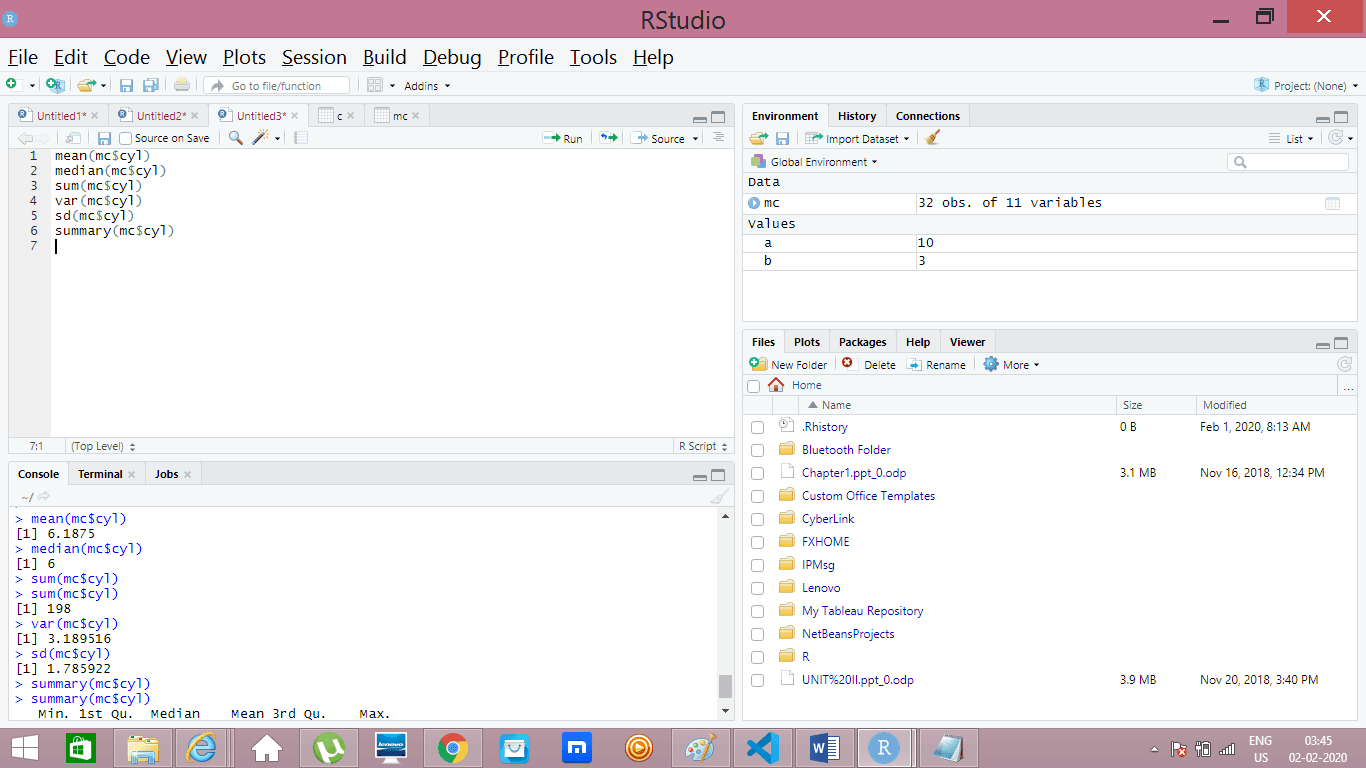The height and width of the screenshot is (768, 1366).
Task: Open the Session menu
Action: (314, 57)
